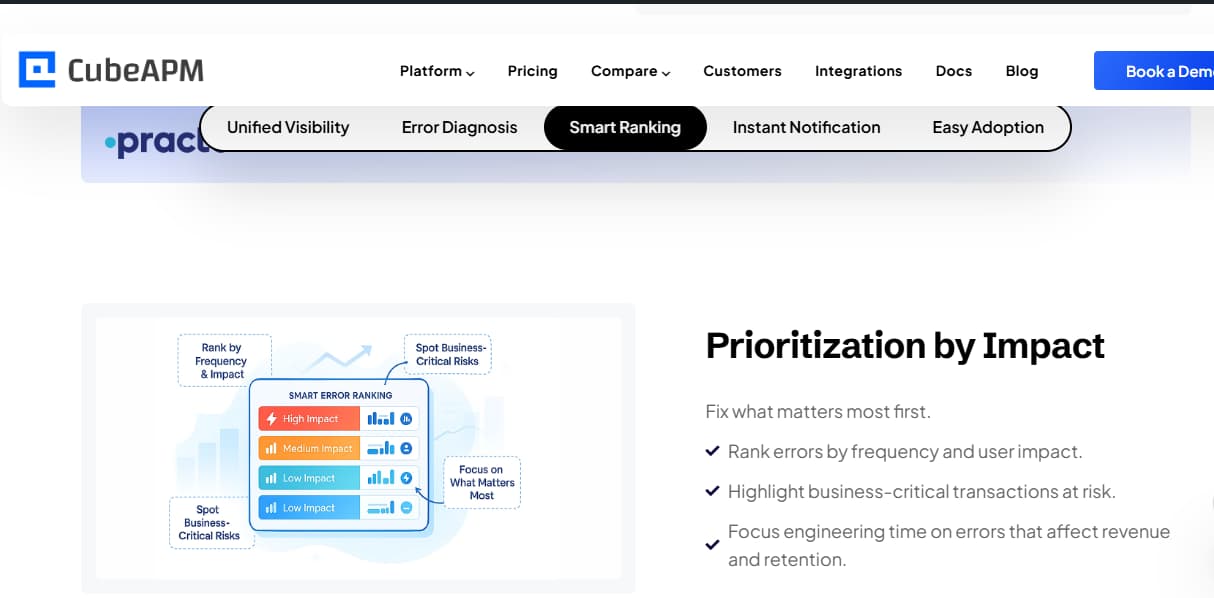Open the Docs menu item
The width and height of the screenshot is (1214, 598).
click(x=953, y=71)
